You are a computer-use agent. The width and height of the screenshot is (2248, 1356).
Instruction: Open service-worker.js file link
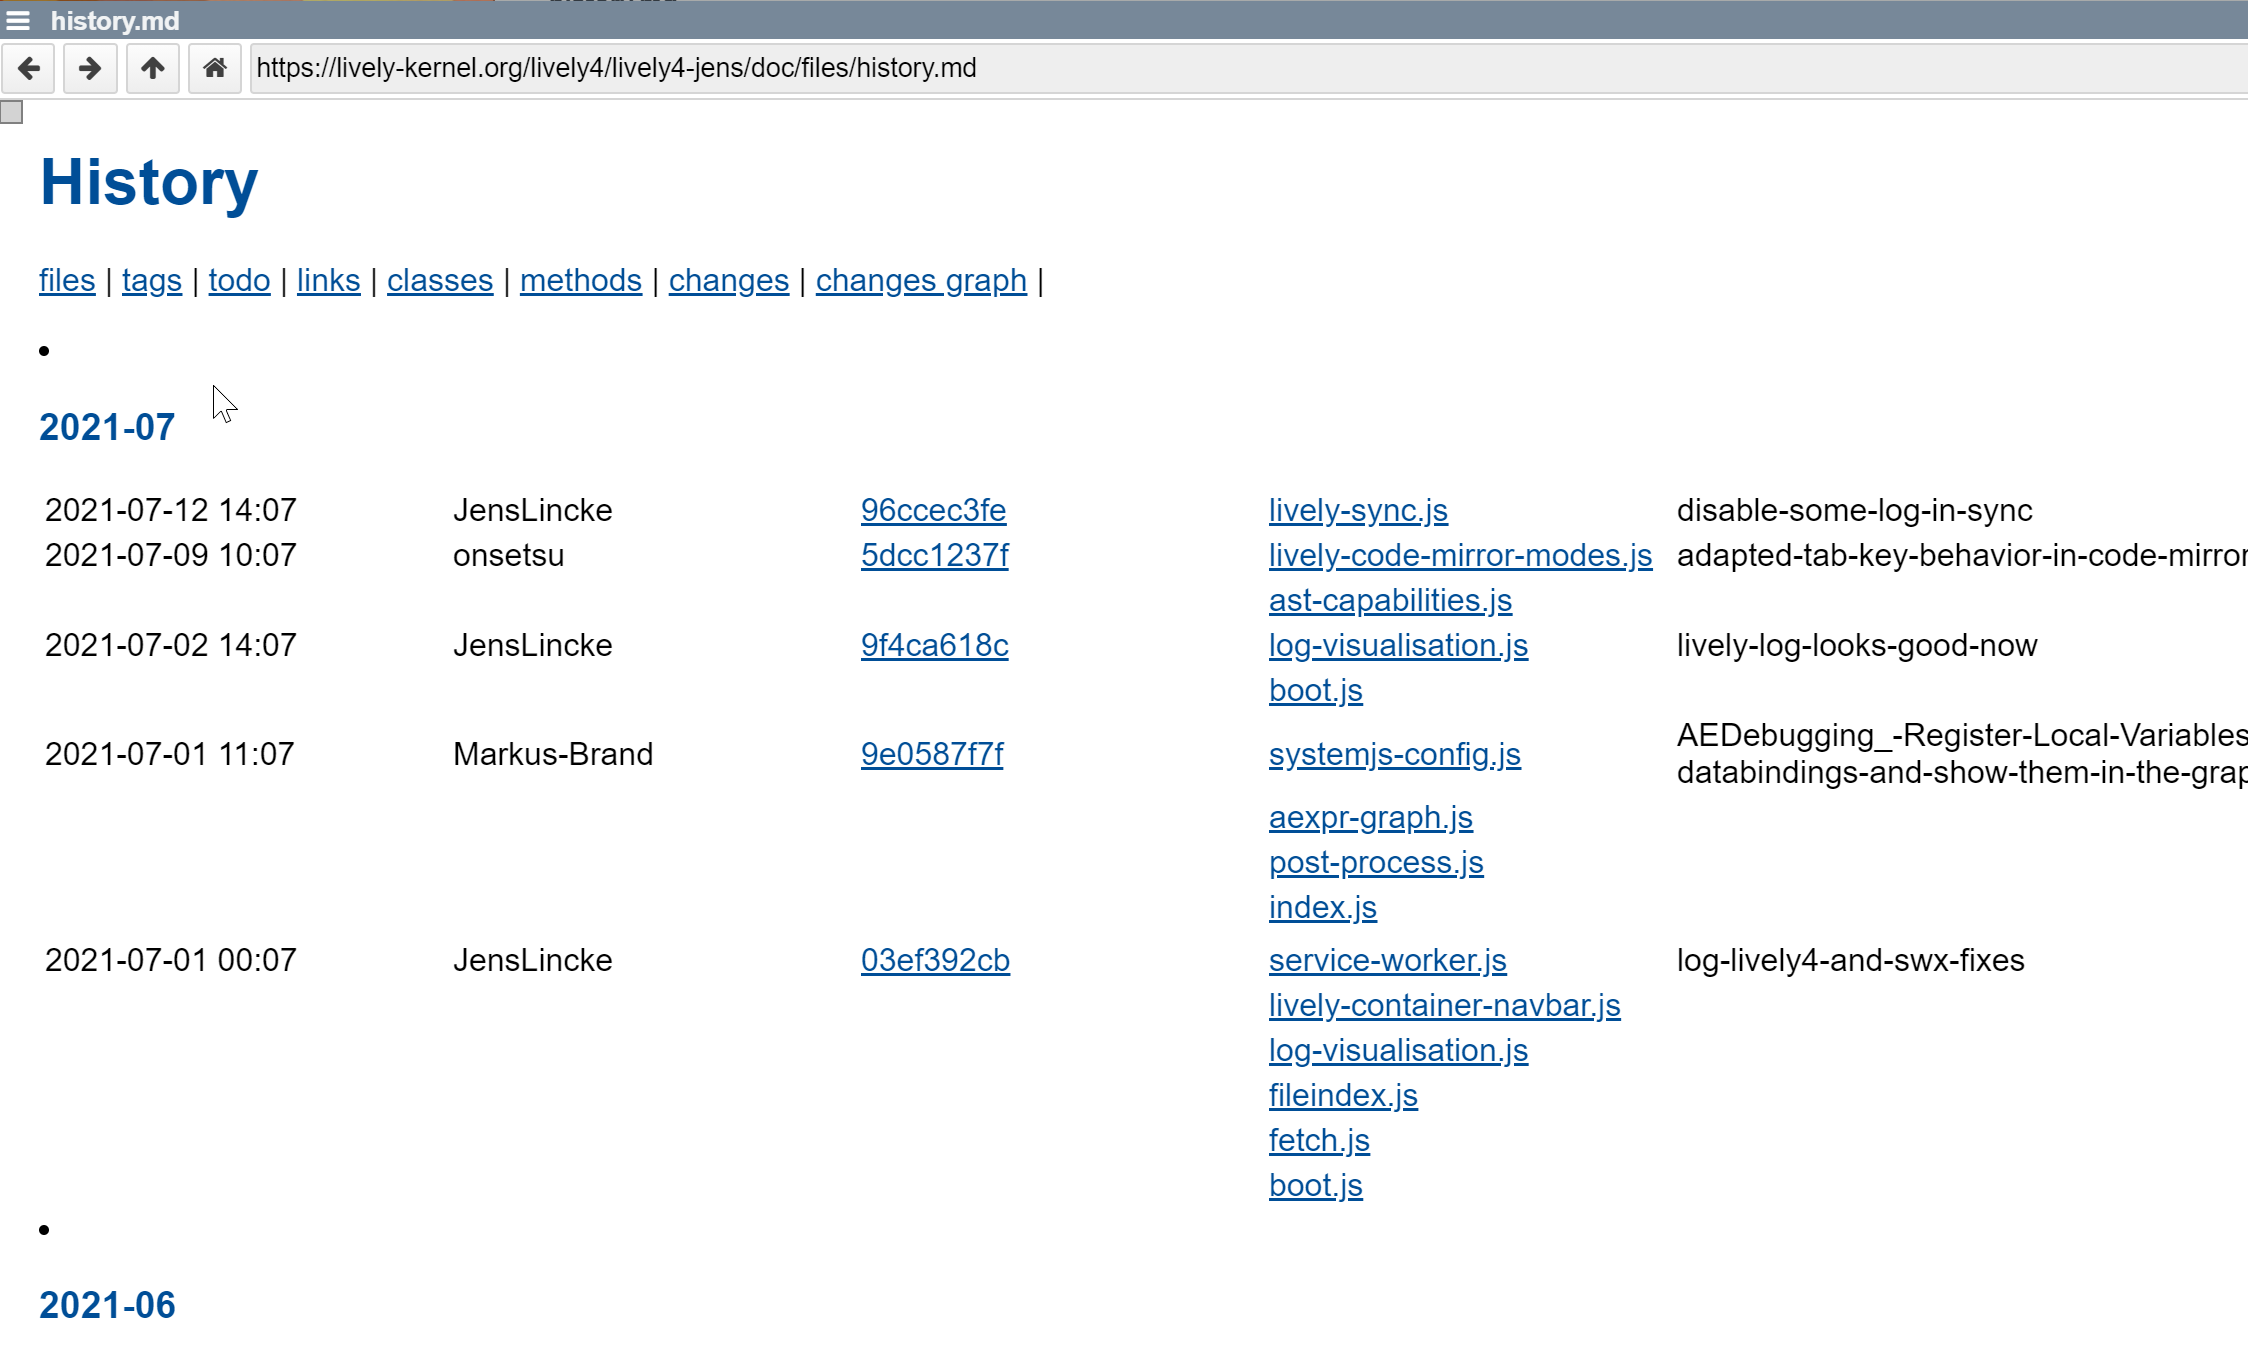tap(1388, 960)
